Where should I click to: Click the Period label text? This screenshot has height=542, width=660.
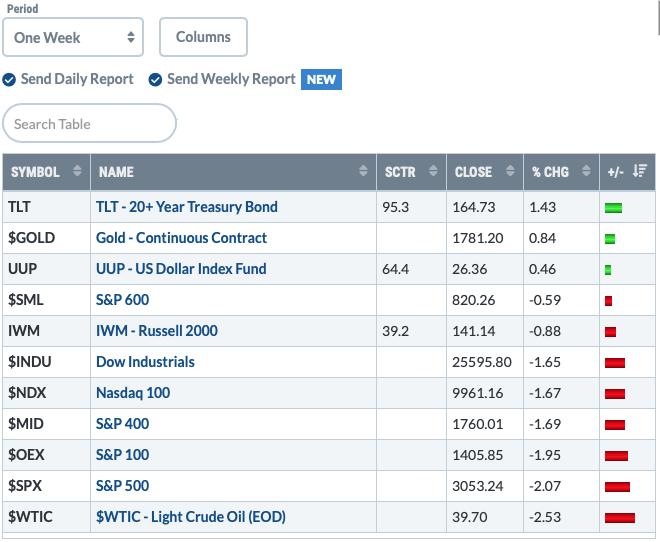point(22,8)
